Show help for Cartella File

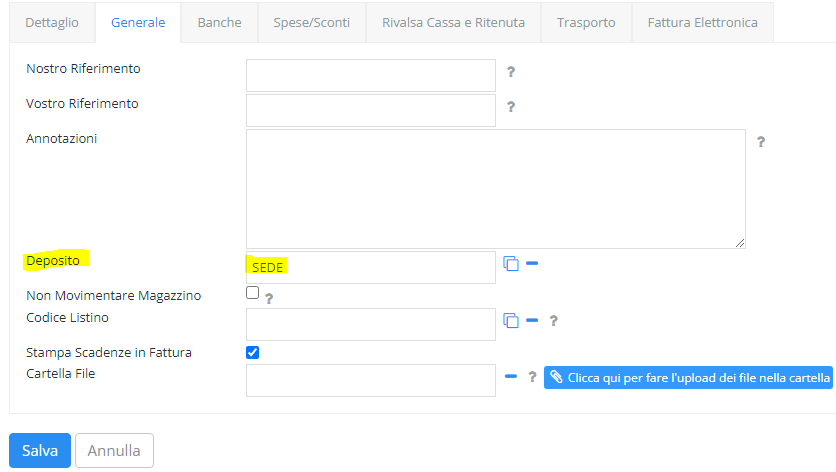pyautogui.click(x=532, y=377)
